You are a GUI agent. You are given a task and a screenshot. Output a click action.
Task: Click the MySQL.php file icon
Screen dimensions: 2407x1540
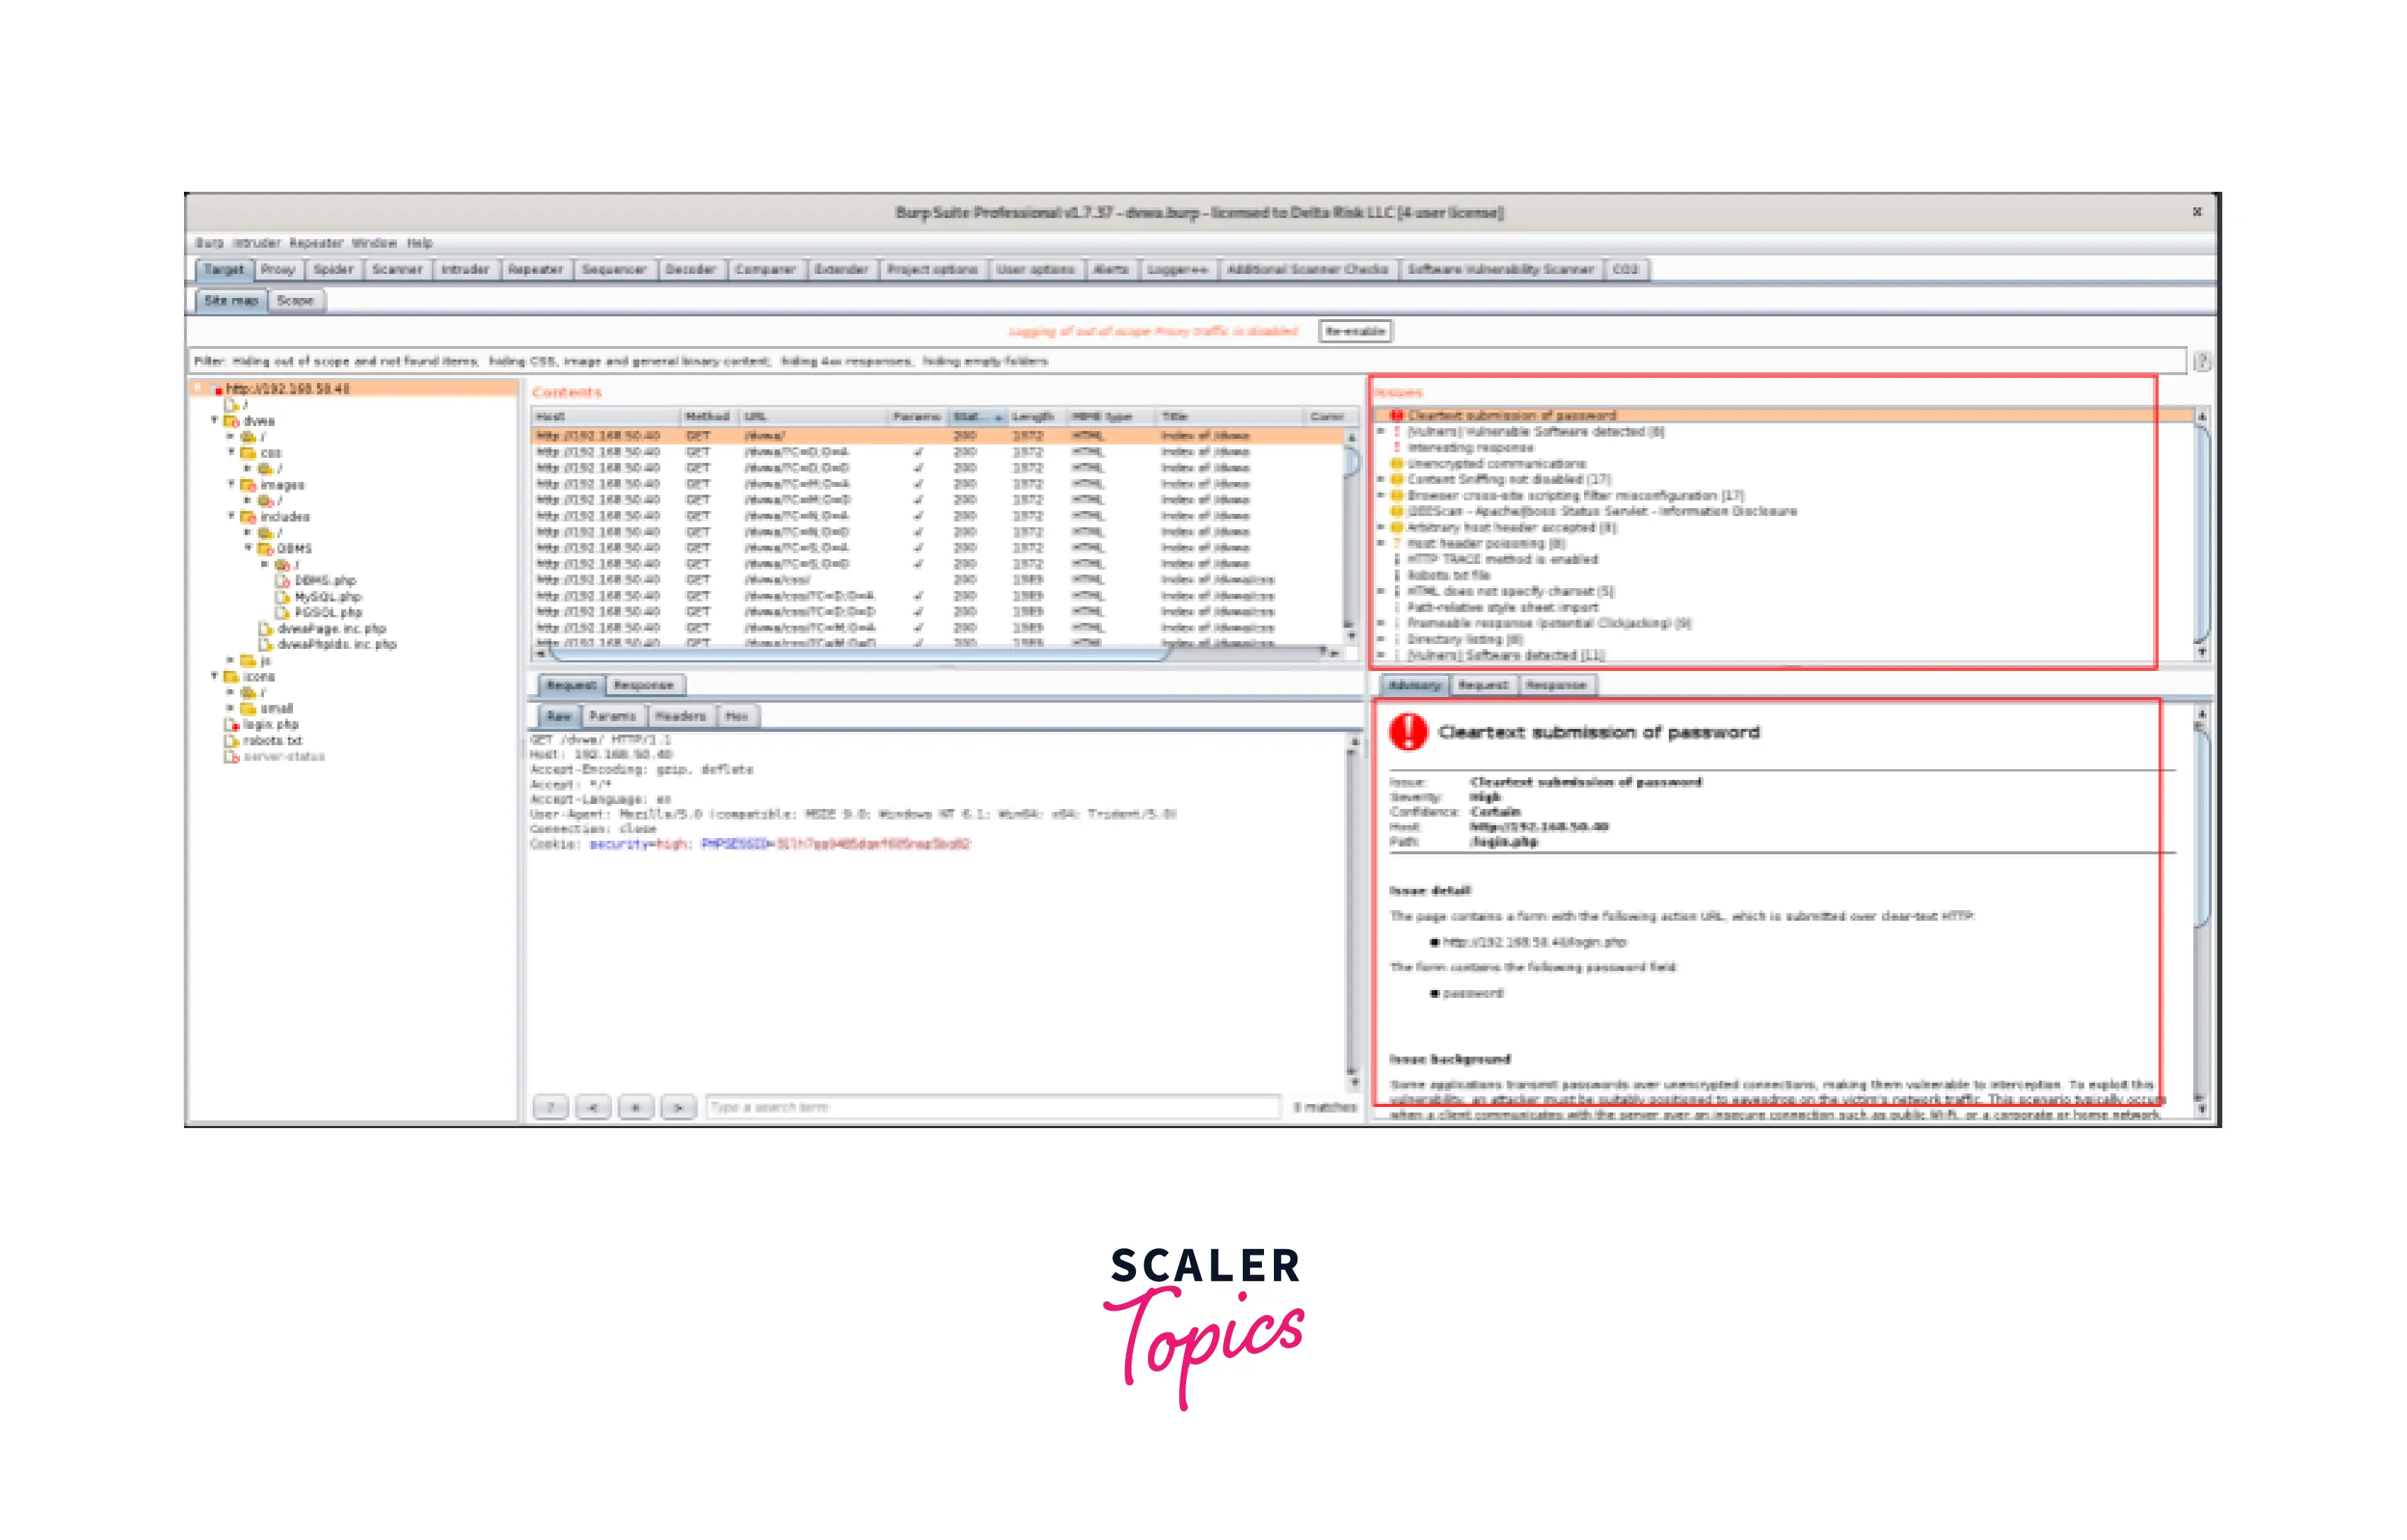pyautogui.click(x=283, y=597)
